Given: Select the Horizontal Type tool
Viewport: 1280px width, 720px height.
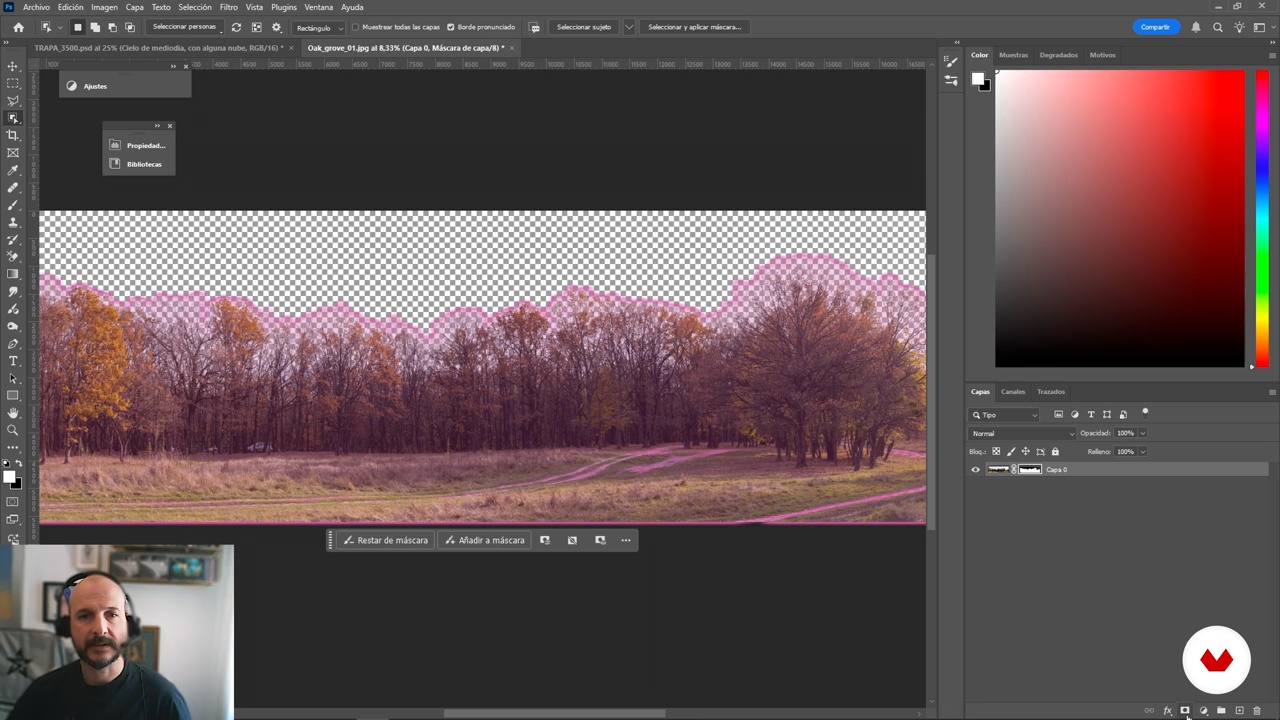Looking at the screenshot, I should (13, 361).
